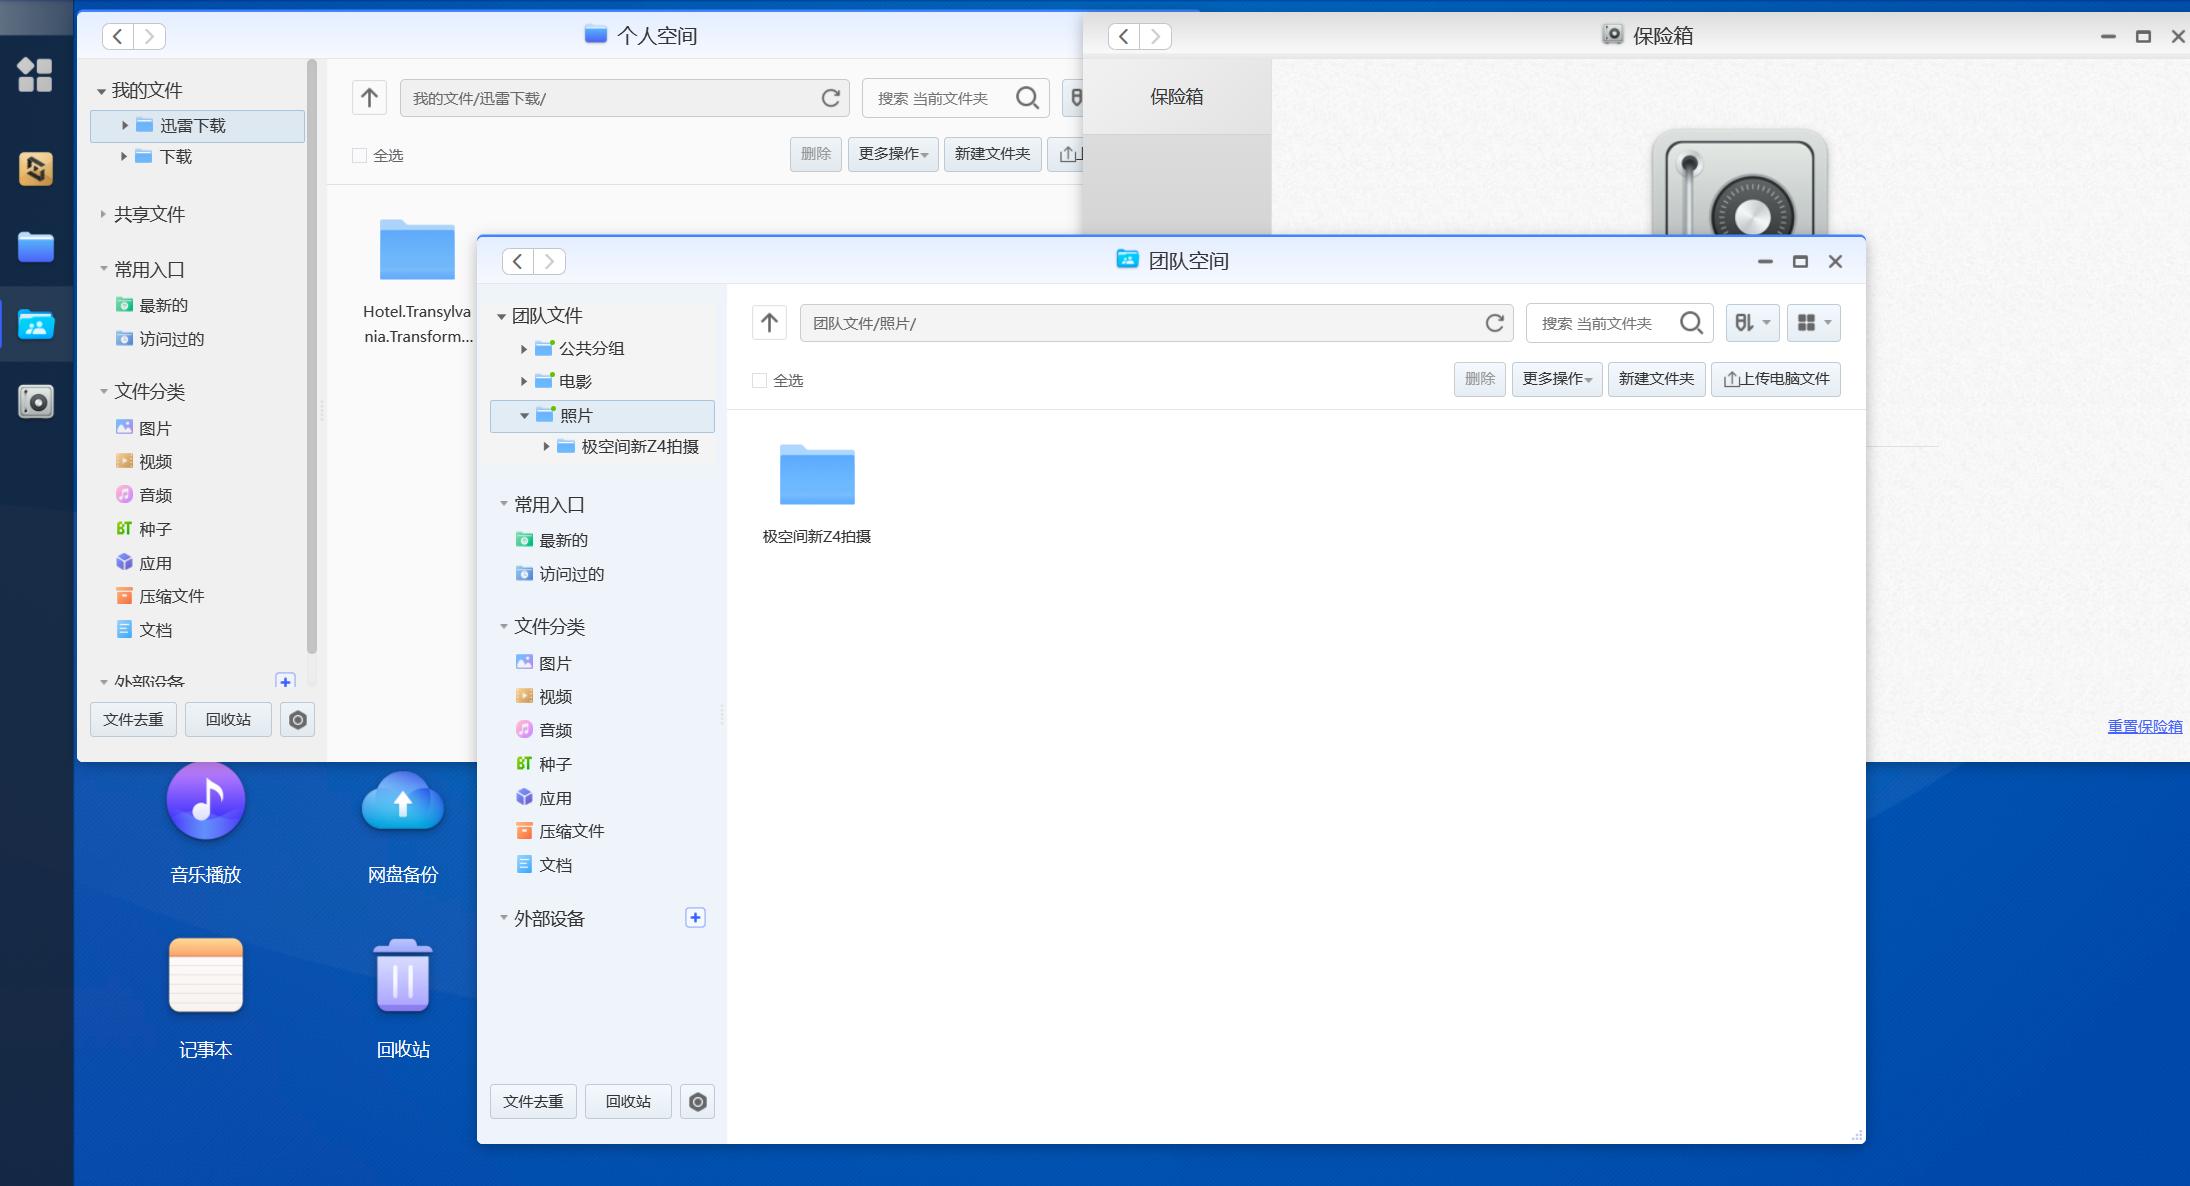Open the 网盘备份 cloud icon
The width and height of the screenshot is (2190, 1186).
pyautogui.click(x=402, y=802)
